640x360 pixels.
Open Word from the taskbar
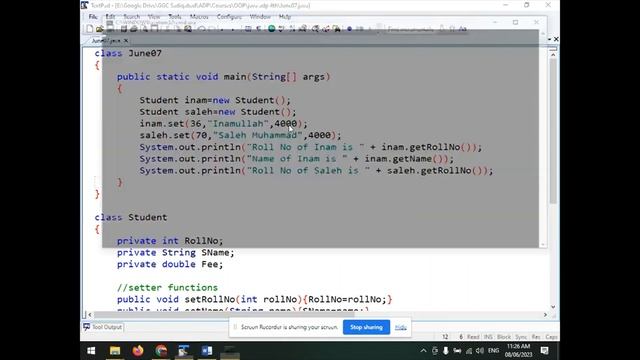(207, 351)
